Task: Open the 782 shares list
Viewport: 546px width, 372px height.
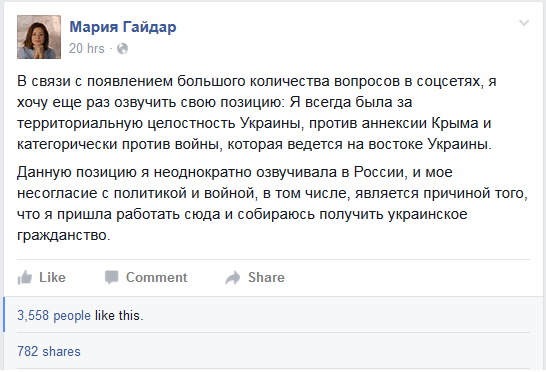Action: (x=49, y=351)
